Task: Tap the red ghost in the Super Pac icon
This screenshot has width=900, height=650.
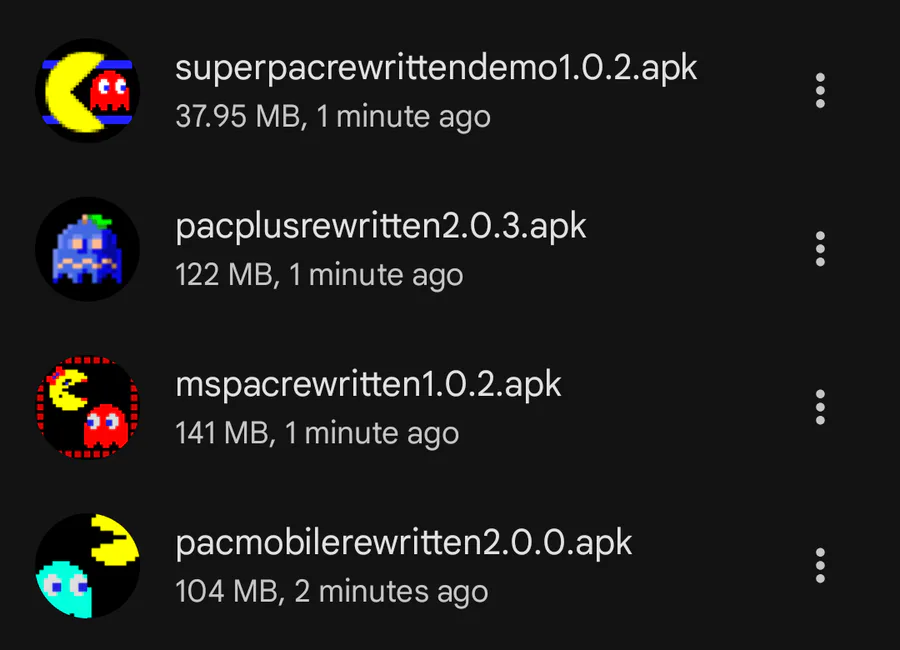Action: [x=110, y=90]
